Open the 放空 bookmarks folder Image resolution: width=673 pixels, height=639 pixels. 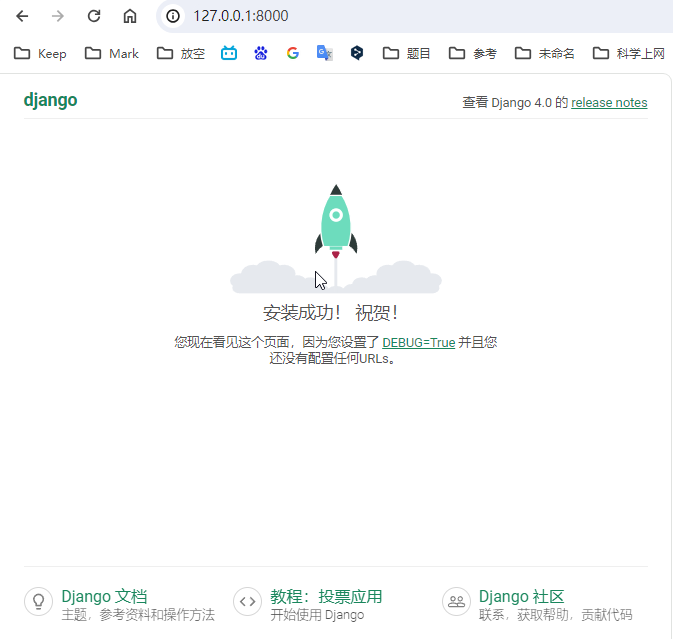coord(181,54)
